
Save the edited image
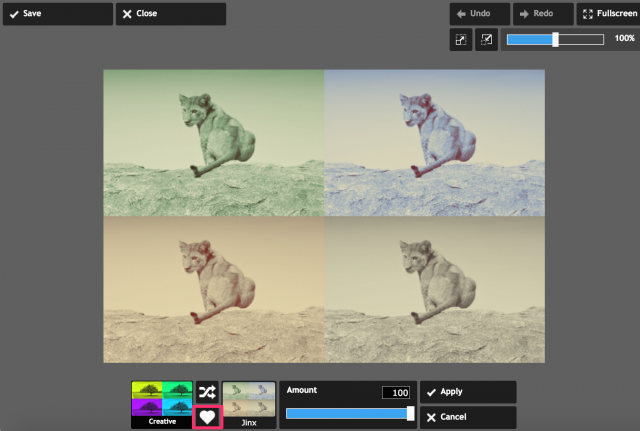[57, 14]
